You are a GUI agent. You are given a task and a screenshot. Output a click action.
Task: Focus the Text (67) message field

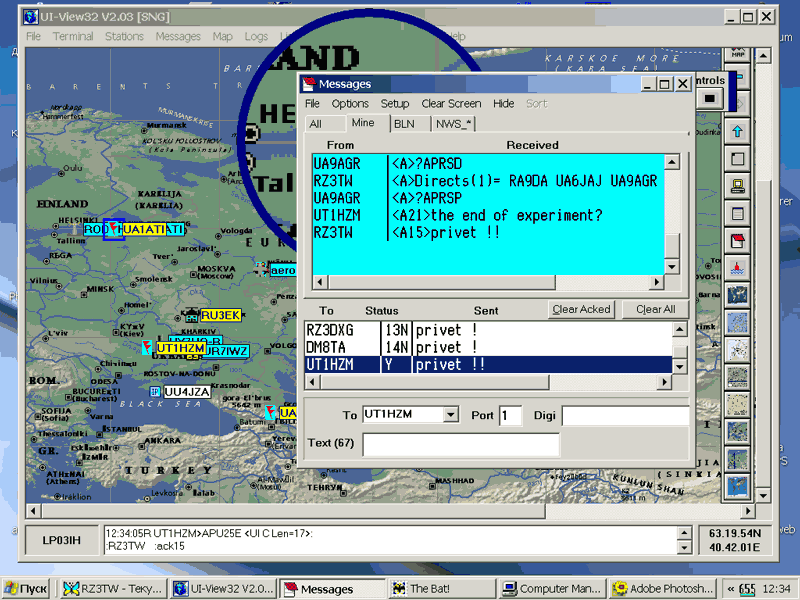(x=461, y=444)
